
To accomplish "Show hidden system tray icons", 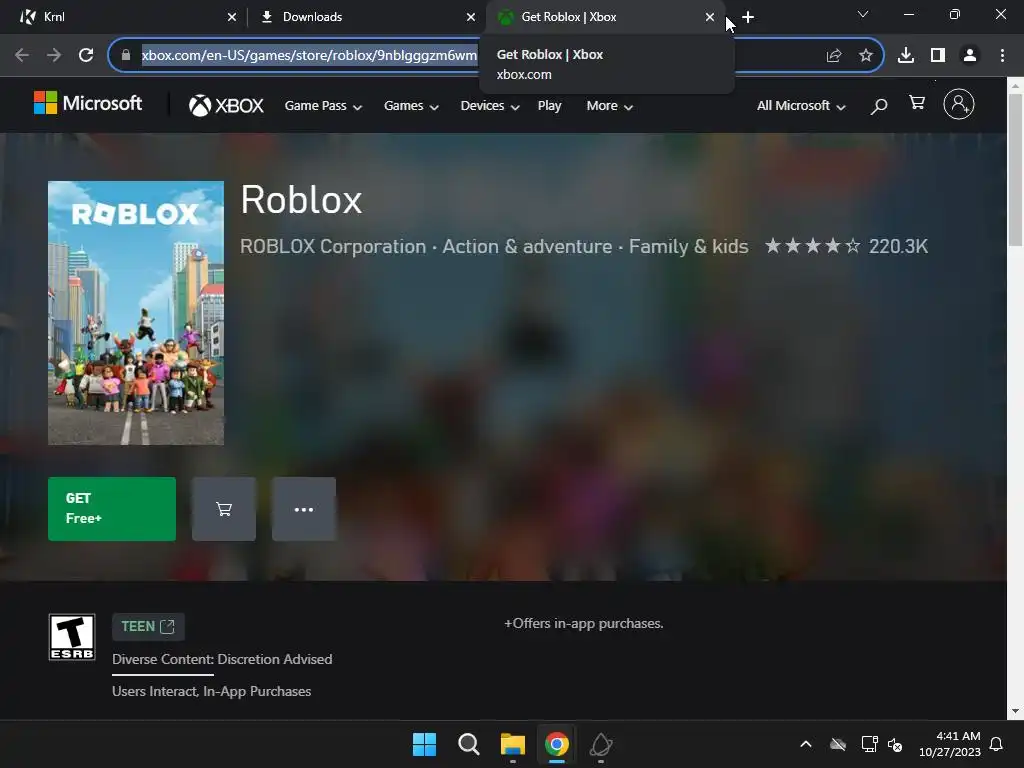I will [x=806, y=744].
